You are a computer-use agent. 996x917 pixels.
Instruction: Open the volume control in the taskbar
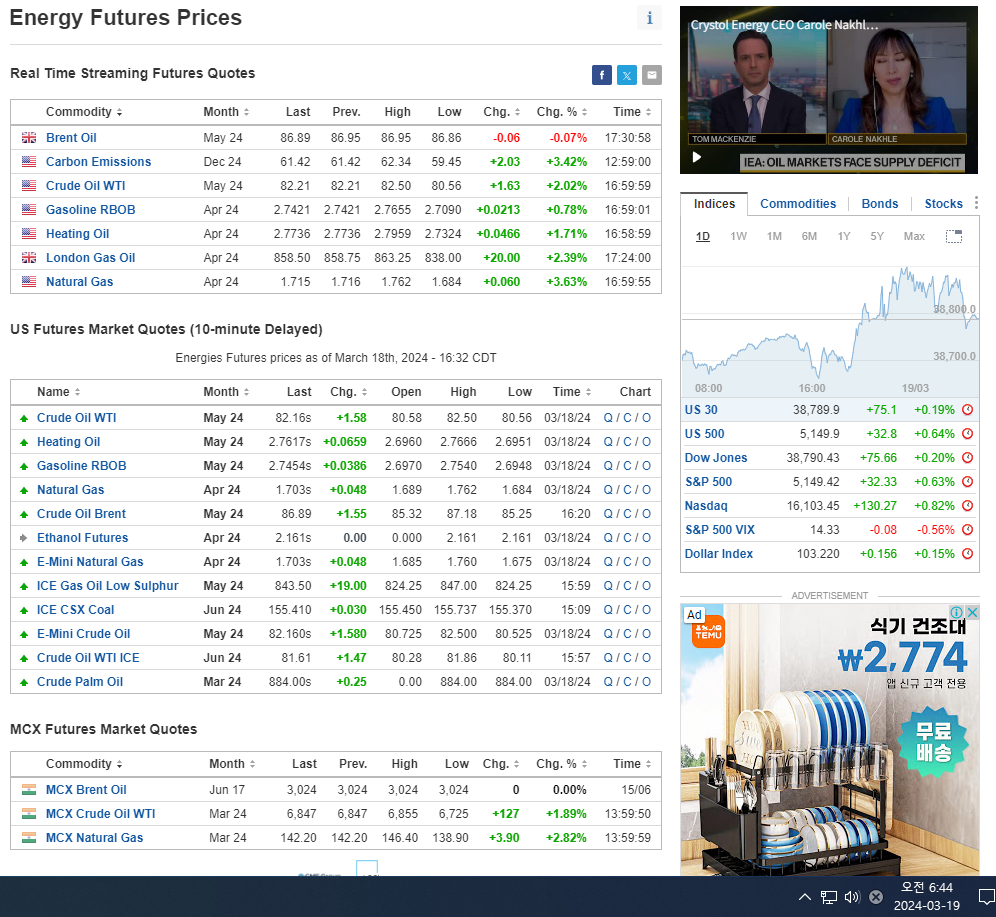pos(852,897)
